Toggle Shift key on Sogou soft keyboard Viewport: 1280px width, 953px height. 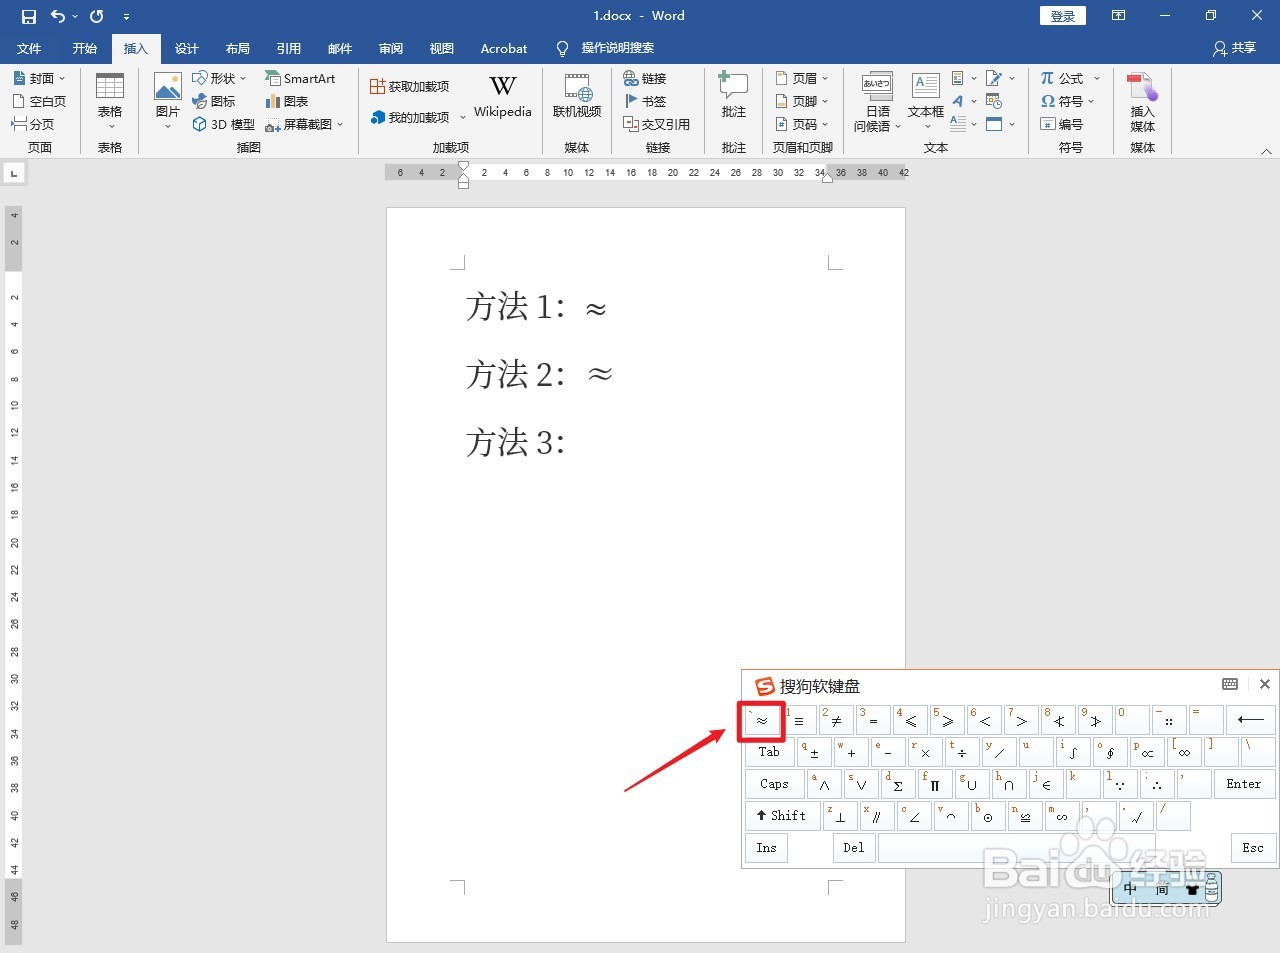coord(782,816)
